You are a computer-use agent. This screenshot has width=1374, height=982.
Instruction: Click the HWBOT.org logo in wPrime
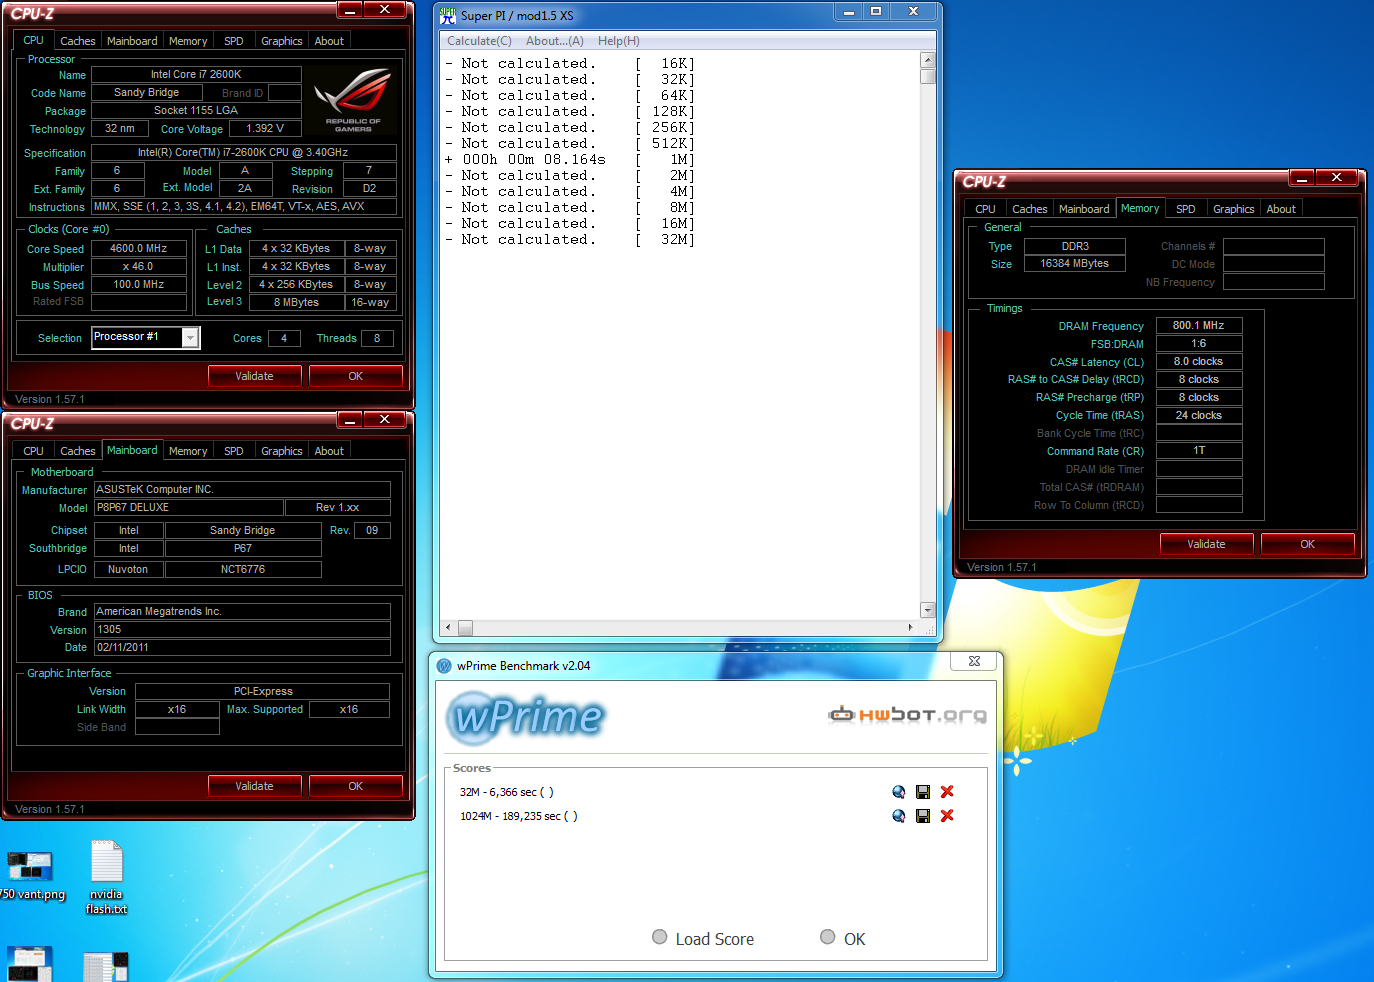[x=907, y=714]
